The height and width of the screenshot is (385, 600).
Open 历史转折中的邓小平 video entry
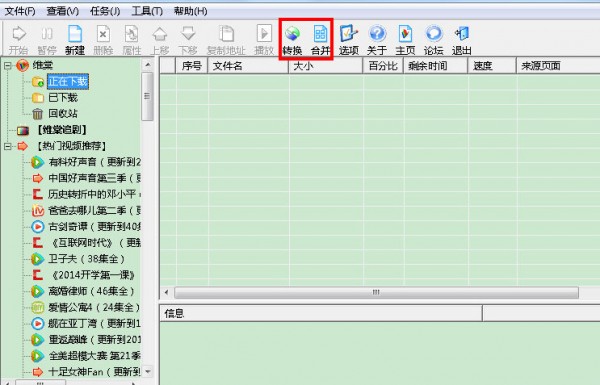coord(95,194)
